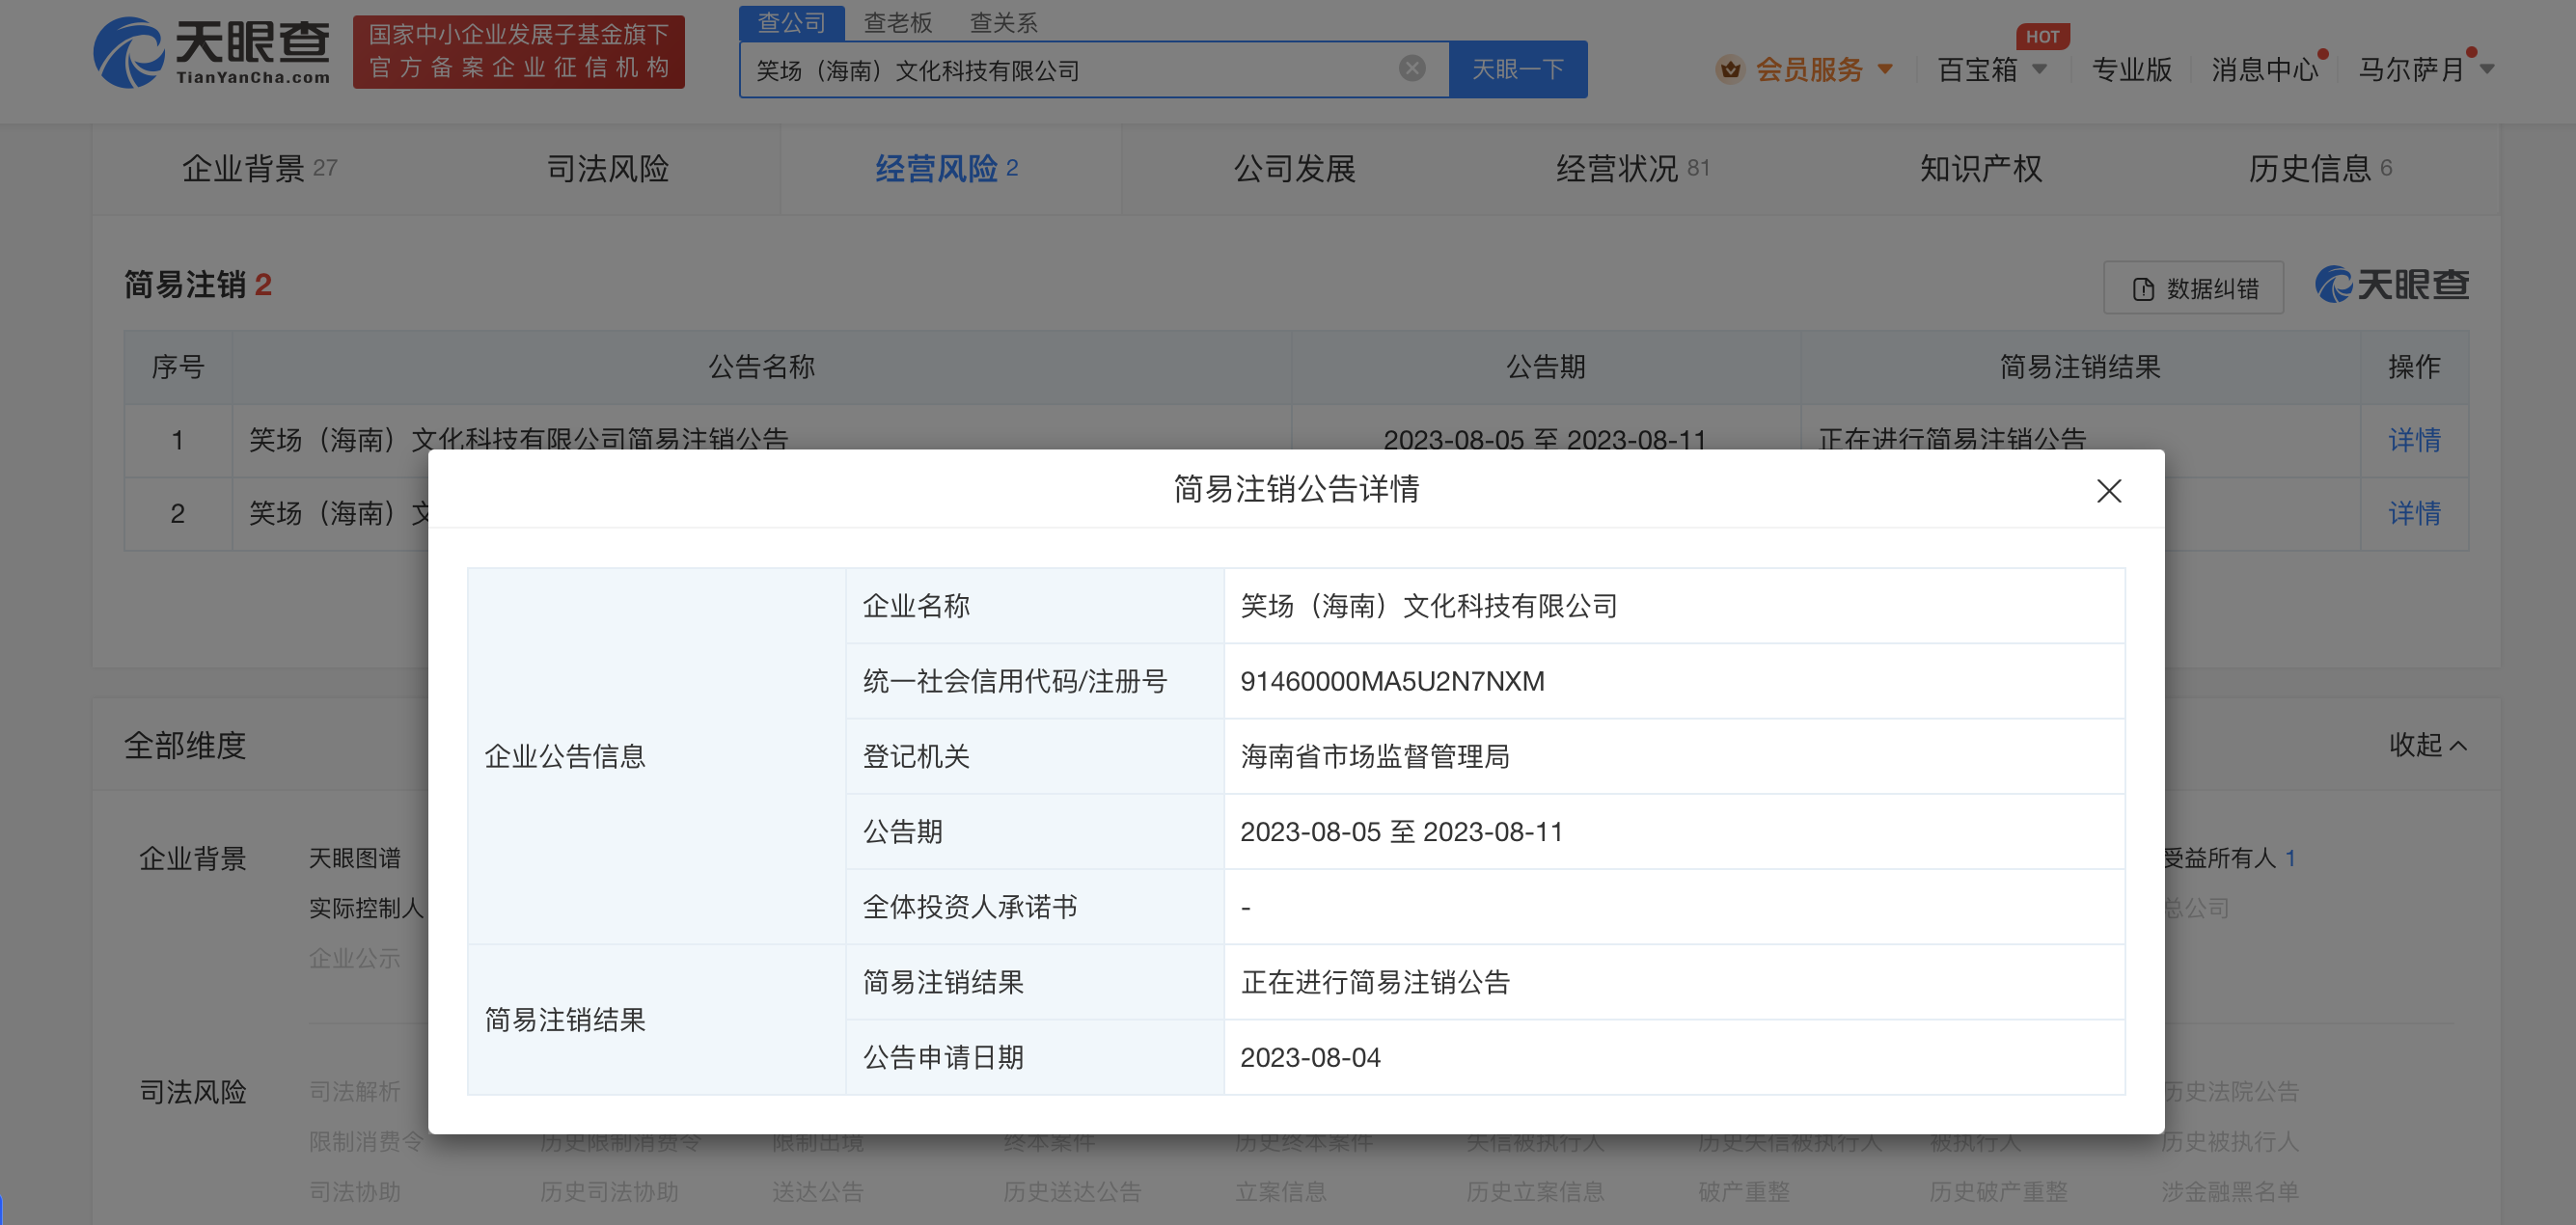This screenshot has width=2576, height=1225.
Task: Click 正在进行简易注销公告 in dialog
Action: point(1374,982)
